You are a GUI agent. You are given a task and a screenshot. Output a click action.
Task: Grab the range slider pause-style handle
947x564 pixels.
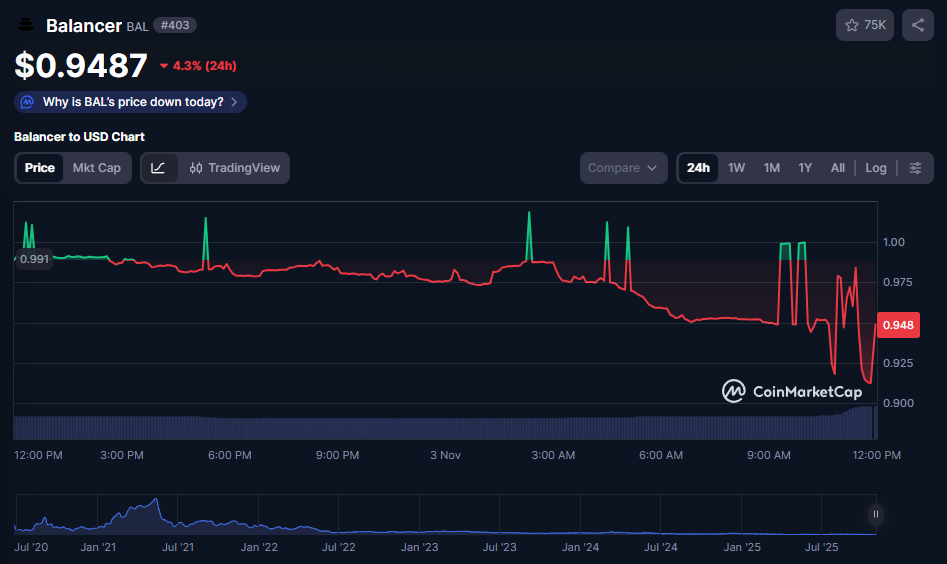(875, 514)
